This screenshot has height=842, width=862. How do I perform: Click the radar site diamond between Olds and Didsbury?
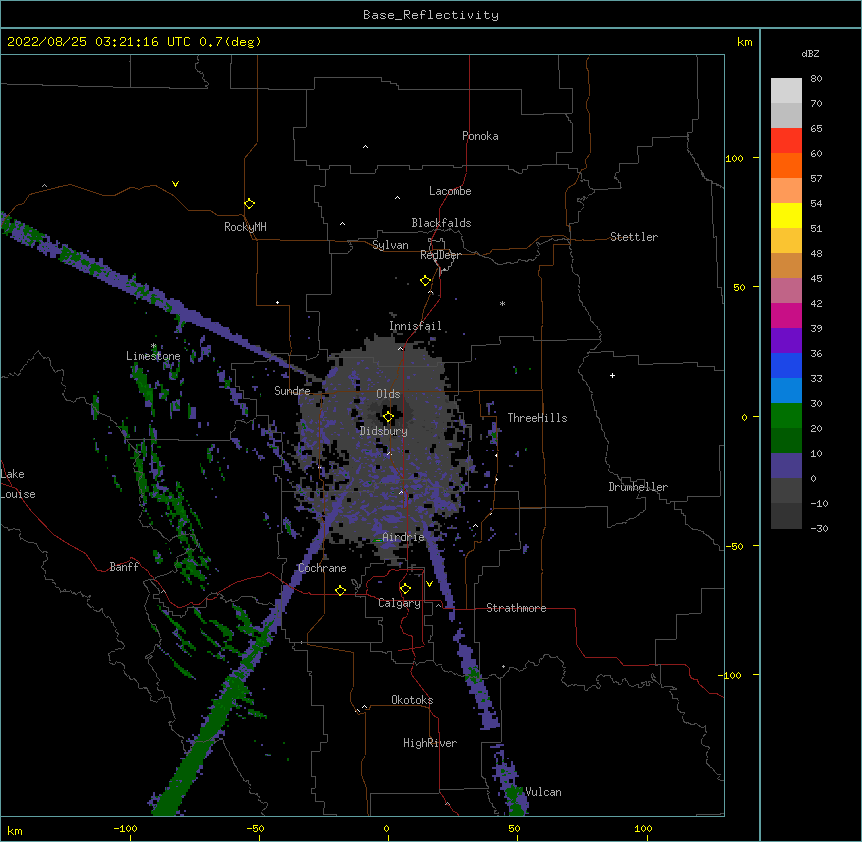pos(388,417)
